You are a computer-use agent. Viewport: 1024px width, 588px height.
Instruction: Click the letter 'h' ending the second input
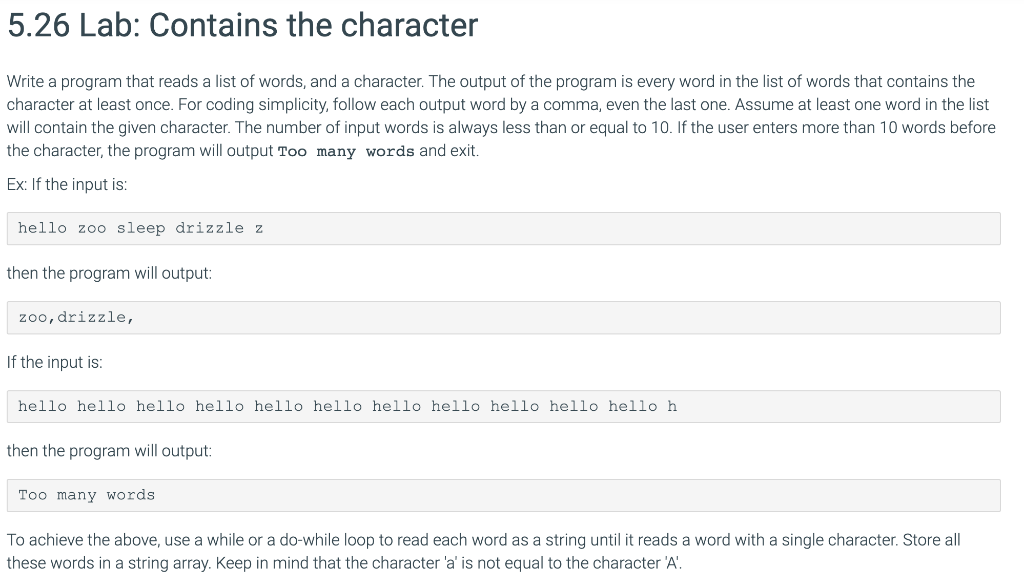tap(672, 406)
